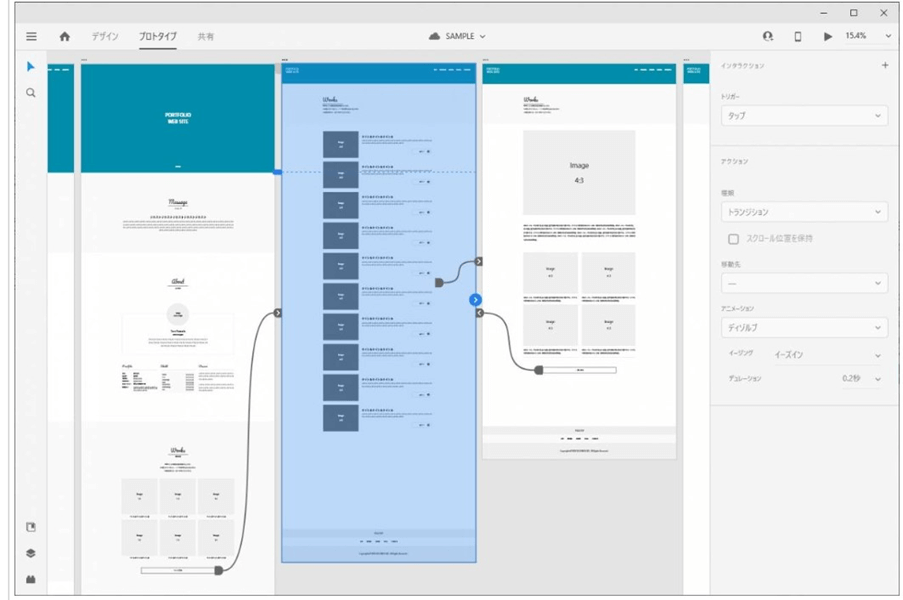Click the インタラクション panel heading
The image size is (903, 600).
click(x=743, y=66)
